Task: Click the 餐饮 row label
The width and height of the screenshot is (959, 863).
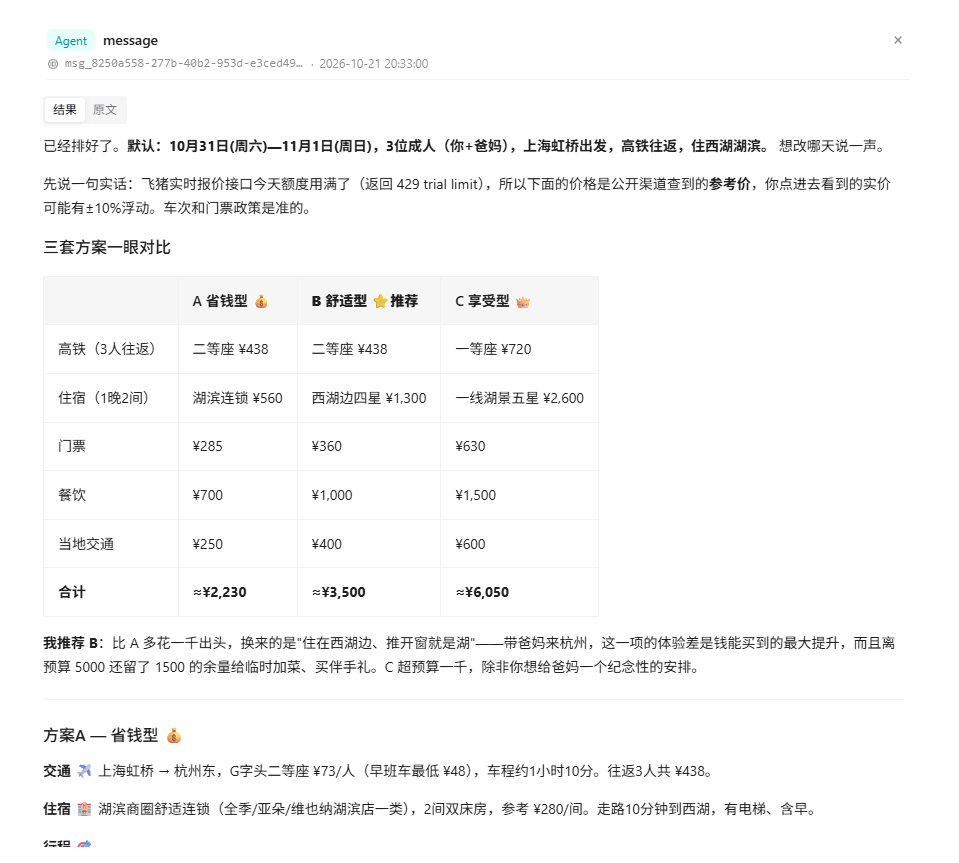Action: pyautogui.click(x=111, y=495)
